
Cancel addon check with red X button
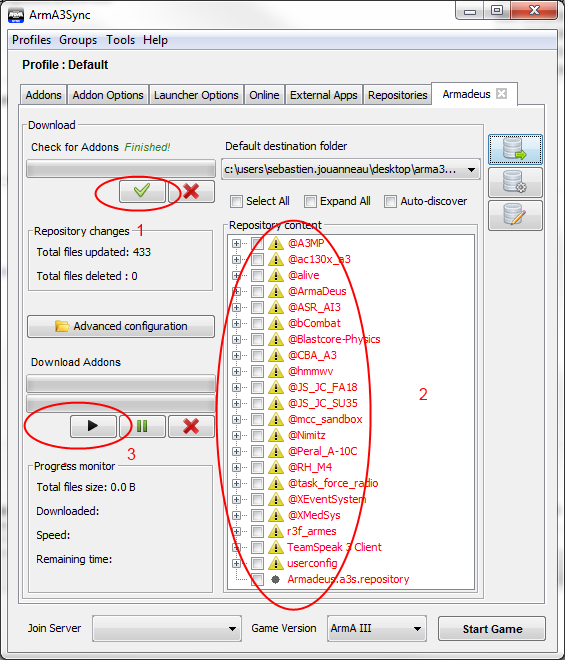click(191, 192)
